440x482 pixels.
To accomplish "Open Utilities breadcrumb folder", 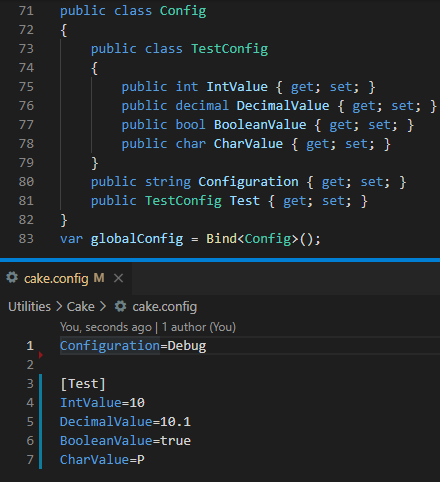I will [x=29, y=307].
